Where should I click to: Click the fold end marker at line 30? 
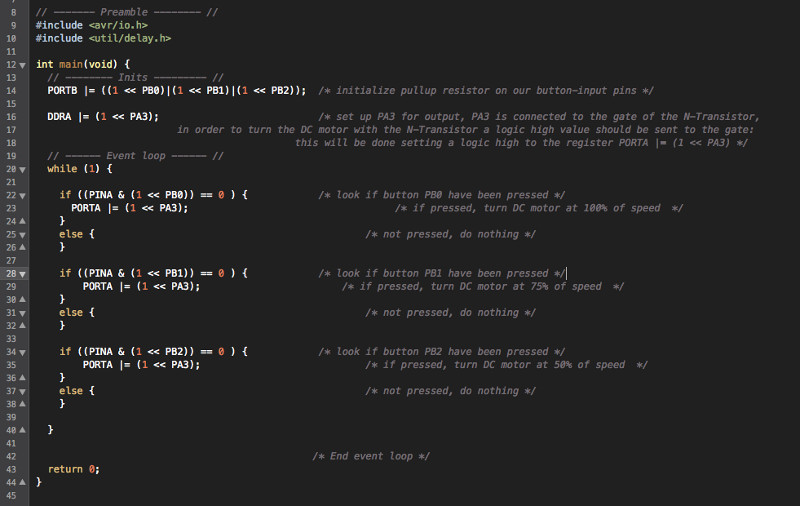[x=22, y=299]
